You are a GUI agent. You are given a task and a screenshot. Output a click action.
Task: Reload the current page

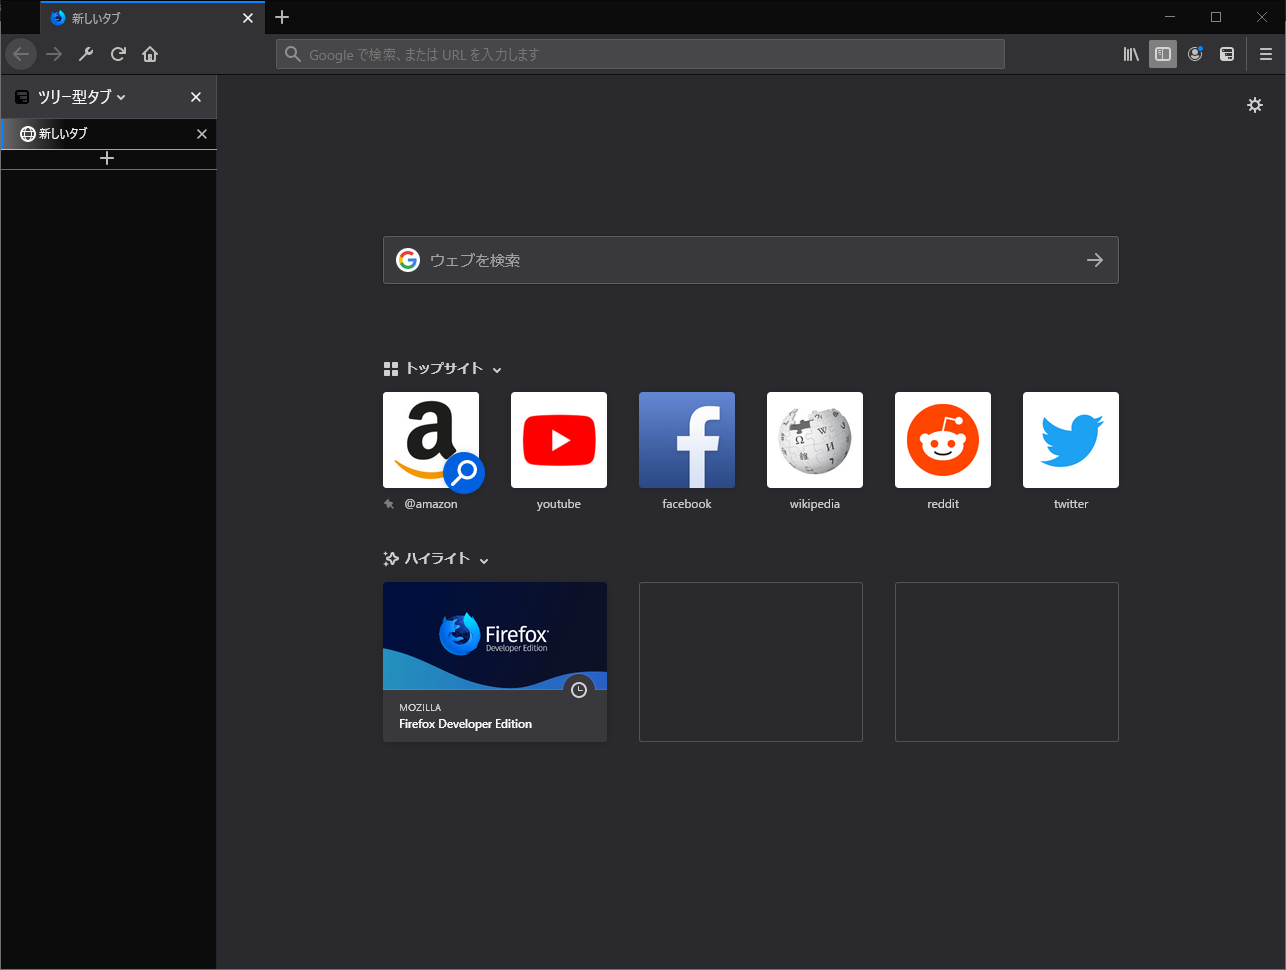click(118, 54)
